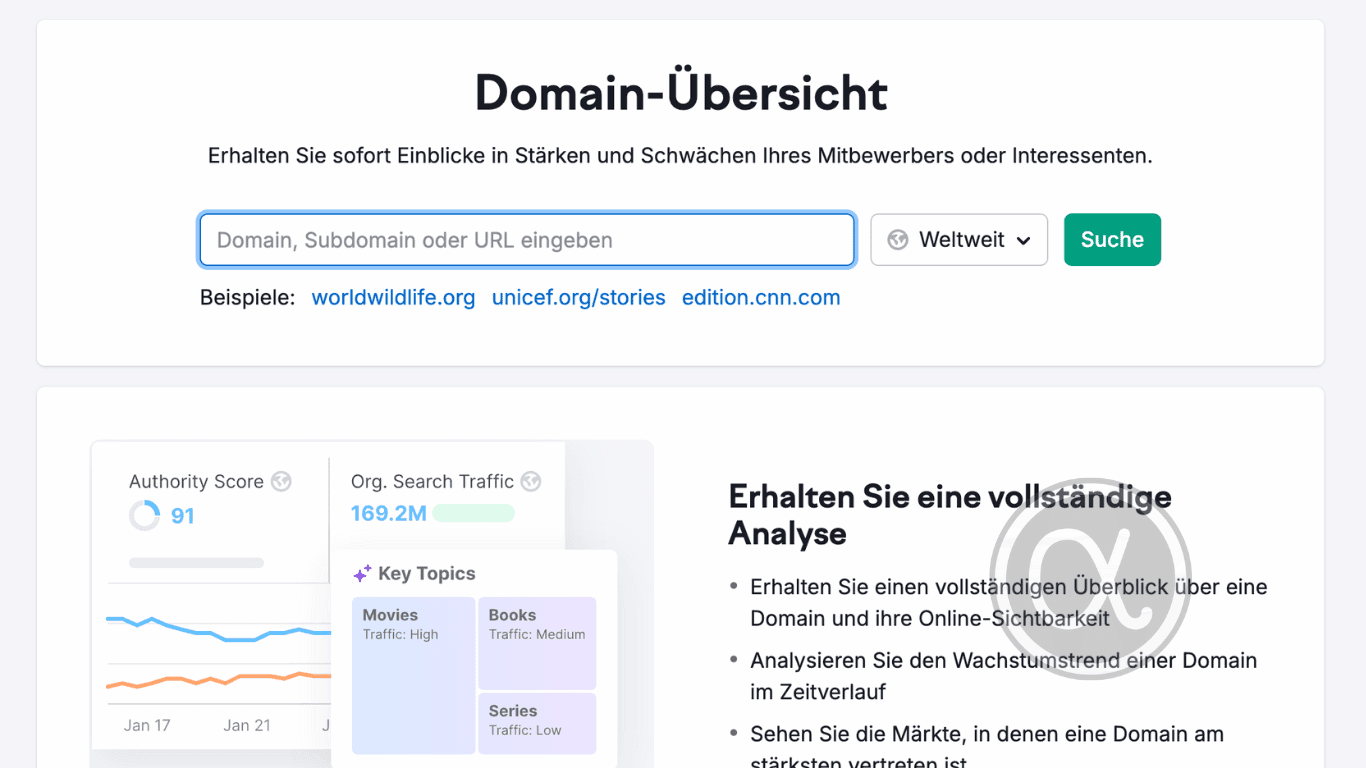Click the traffic value 169.2M
The height and width of the screenshot is (768, 1366).
(389, 514)
